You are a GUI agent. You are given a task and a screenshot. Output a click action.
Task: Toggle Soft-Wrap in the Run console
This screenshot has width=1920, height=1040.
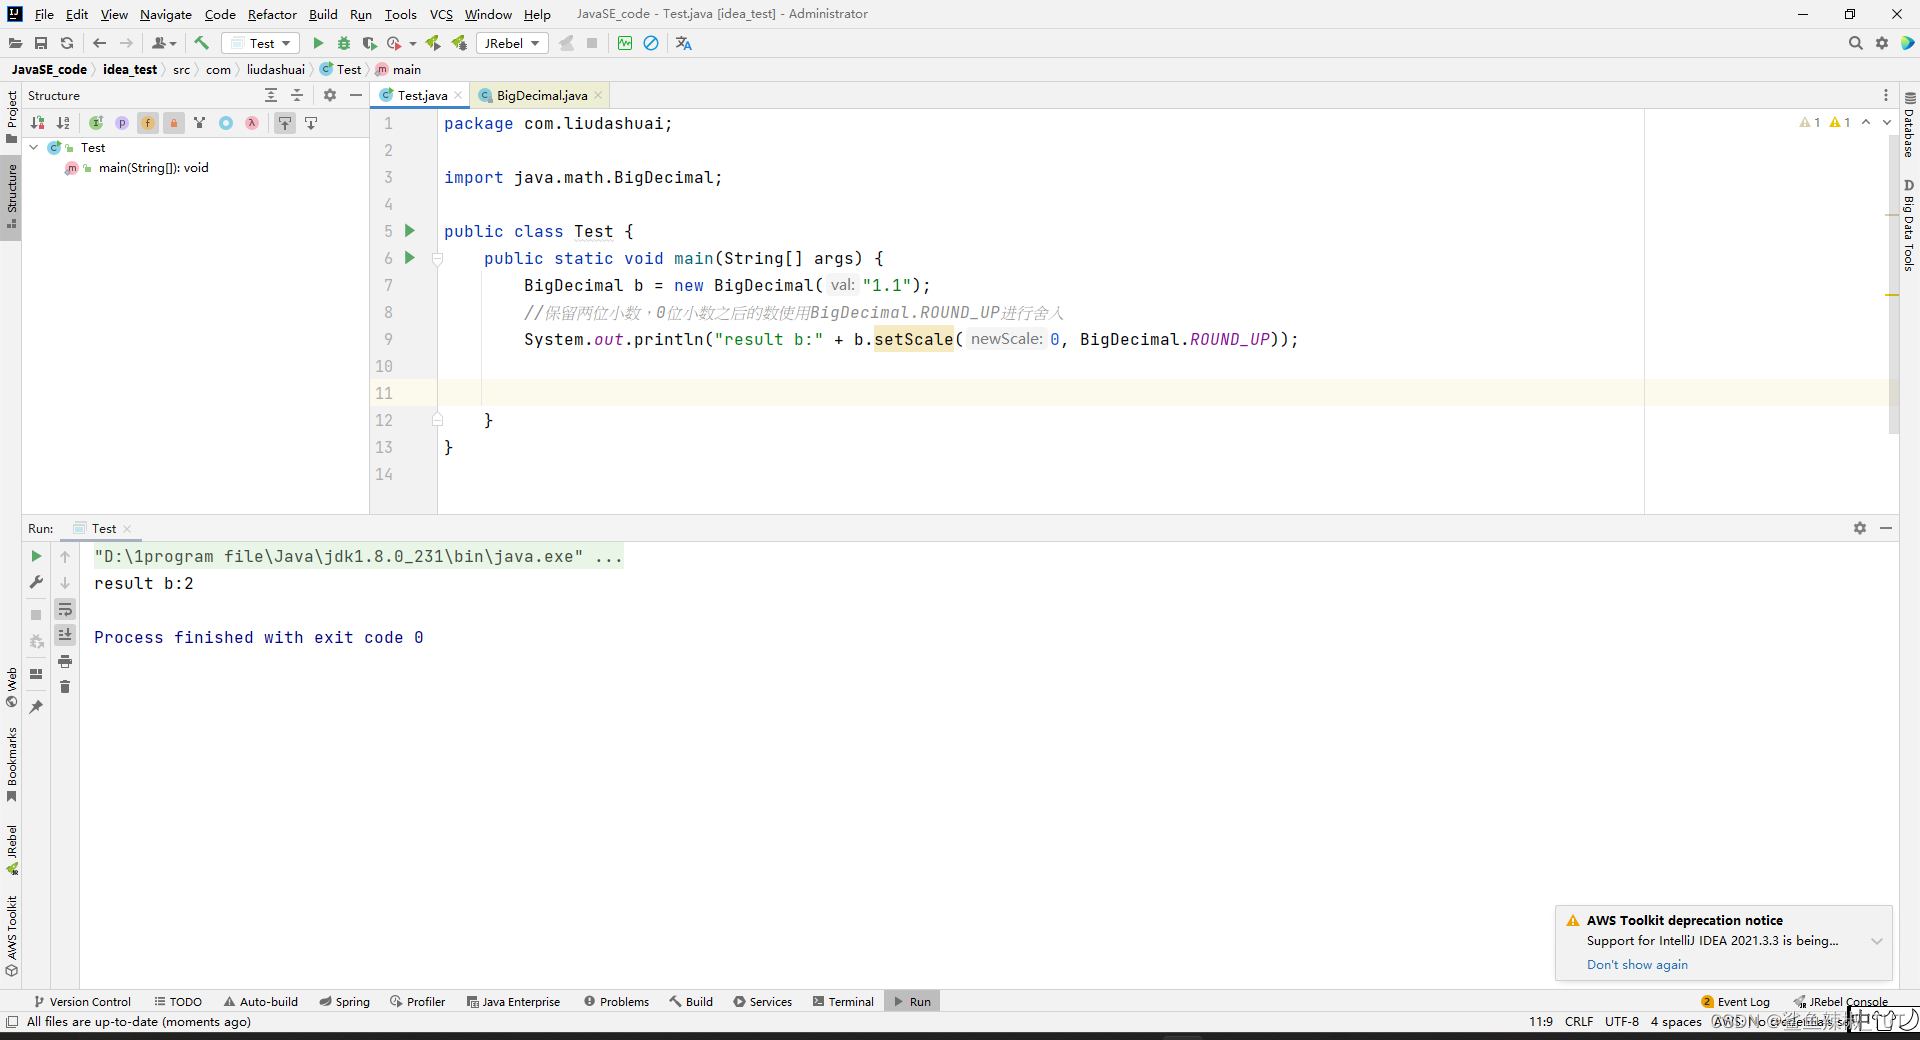[65, 609]
